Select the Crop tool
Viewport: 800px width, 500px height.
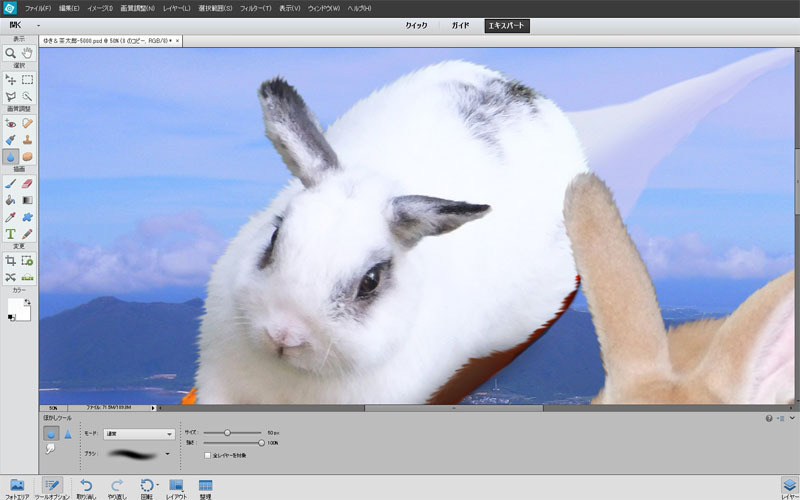tap(10, 261)
